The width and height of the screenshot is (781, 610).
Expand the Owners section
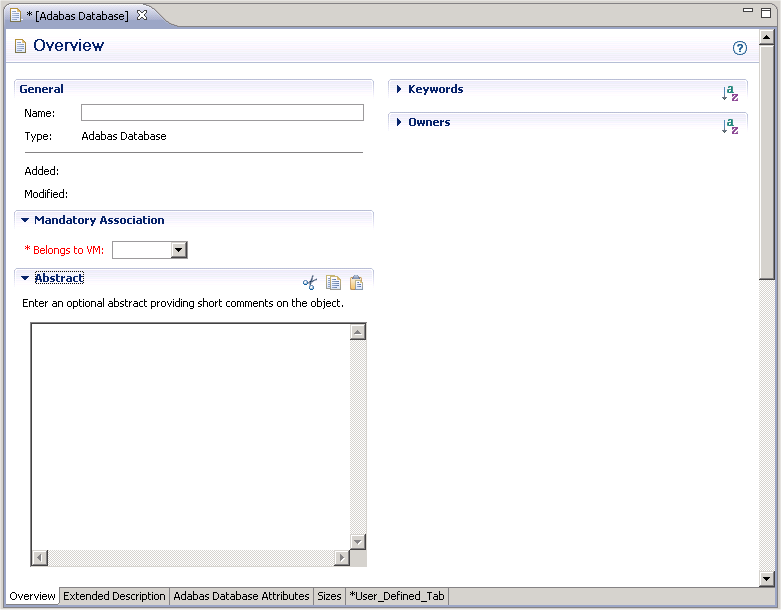[x=399, y=122]
